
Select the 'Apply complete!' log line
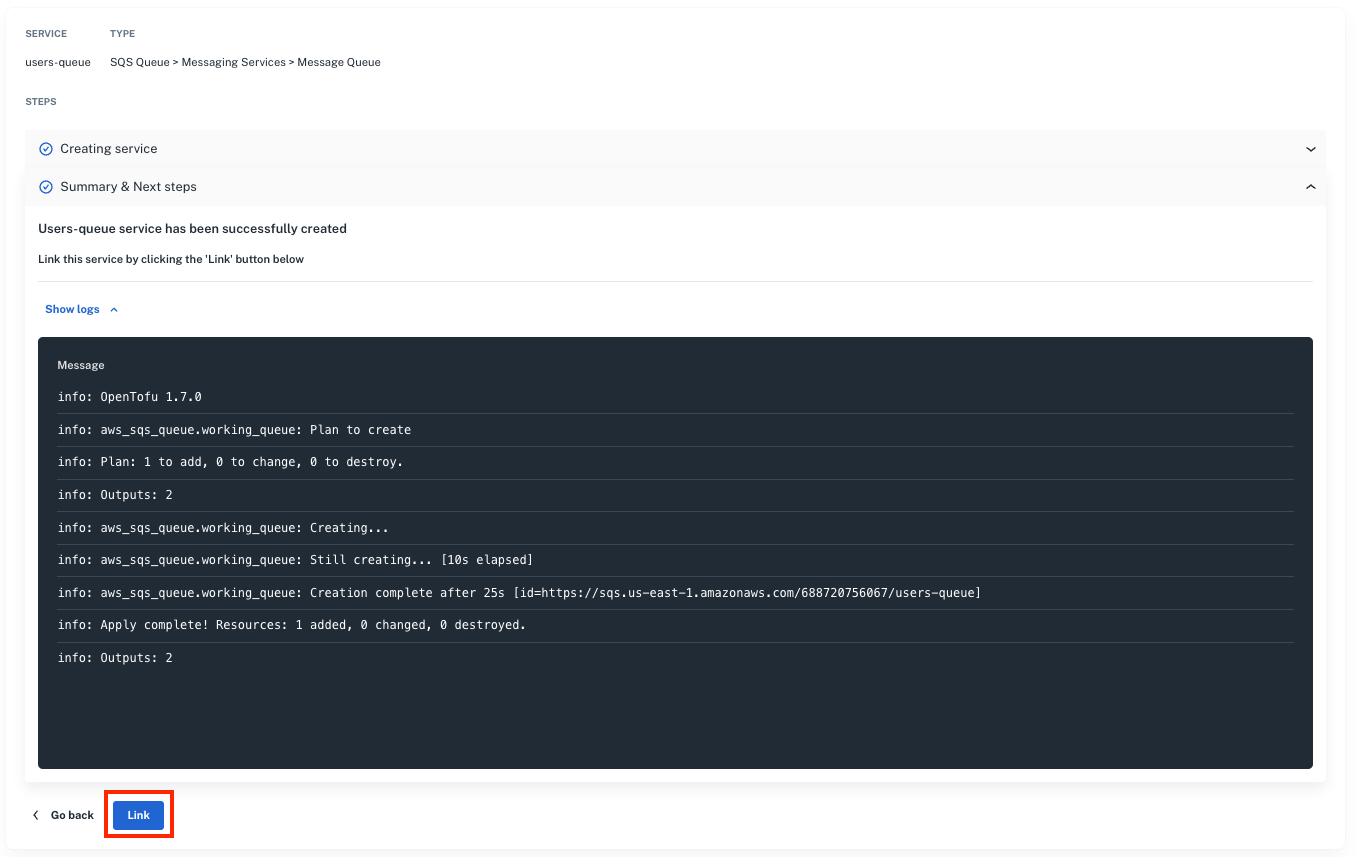click(292, 625)
